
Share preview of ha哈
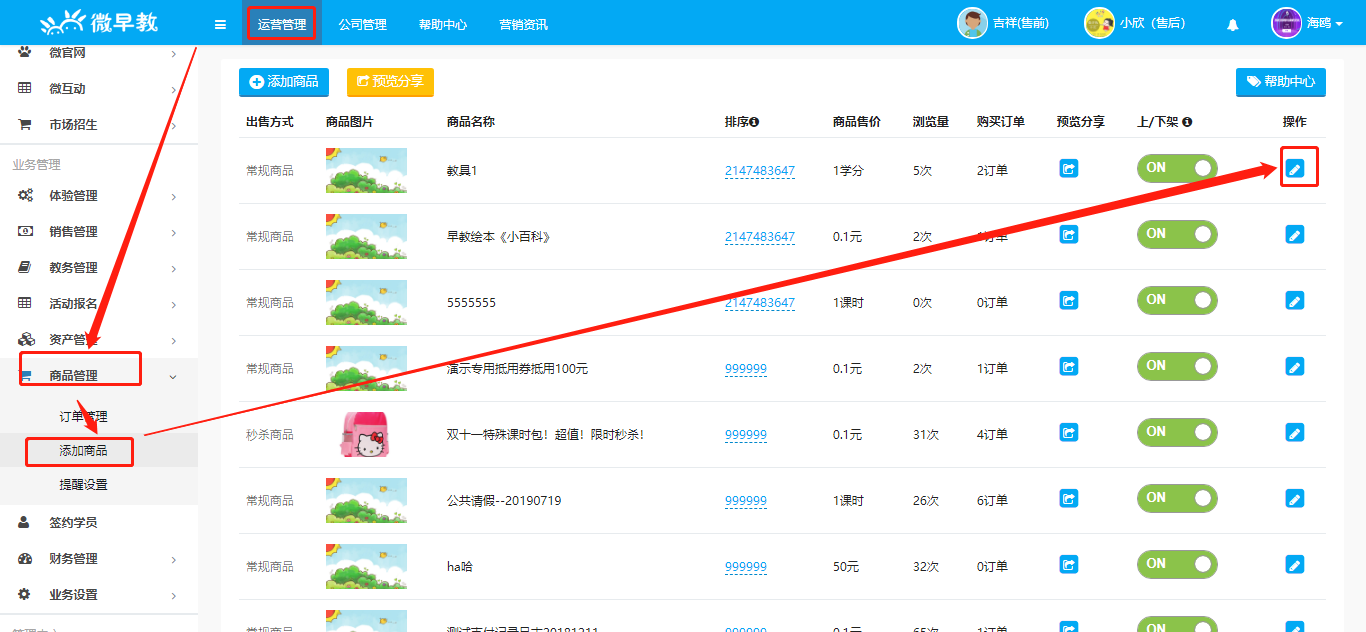coord(1069,565)
